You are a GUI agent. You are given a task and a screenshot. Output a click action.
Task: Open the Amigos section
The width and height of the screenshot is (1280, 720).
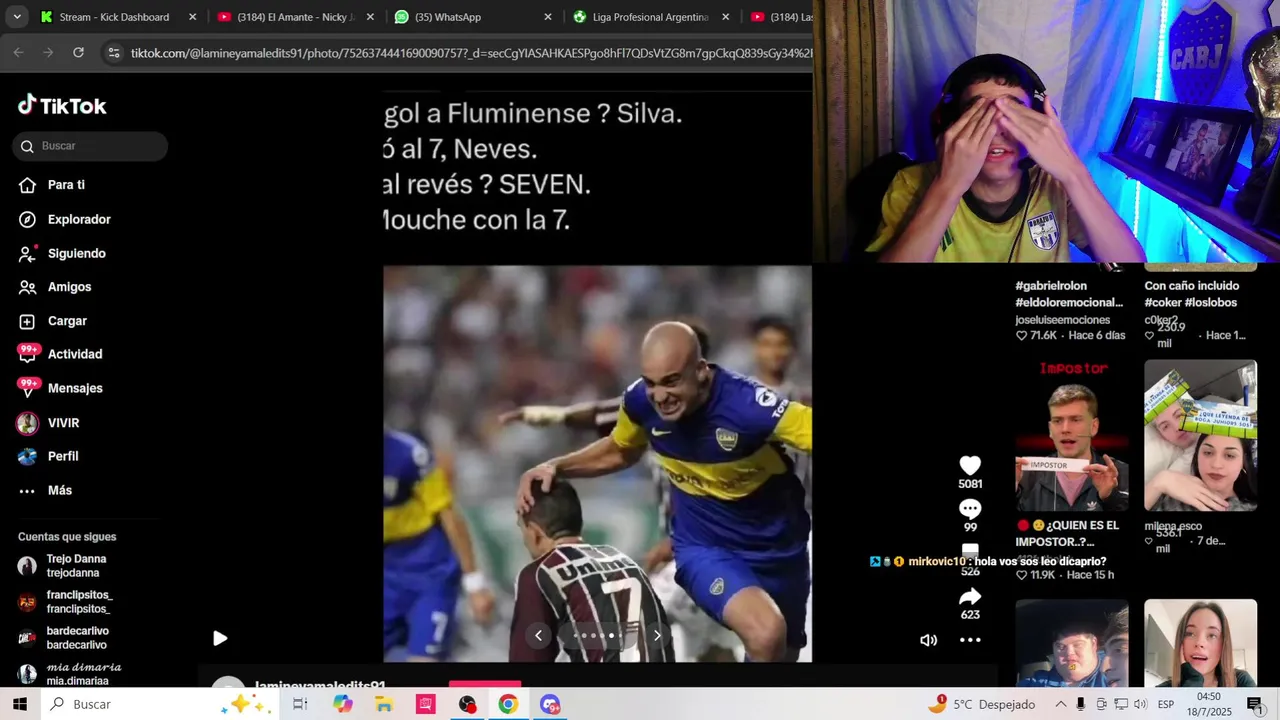pyautogui.click(x=55, y=287)
